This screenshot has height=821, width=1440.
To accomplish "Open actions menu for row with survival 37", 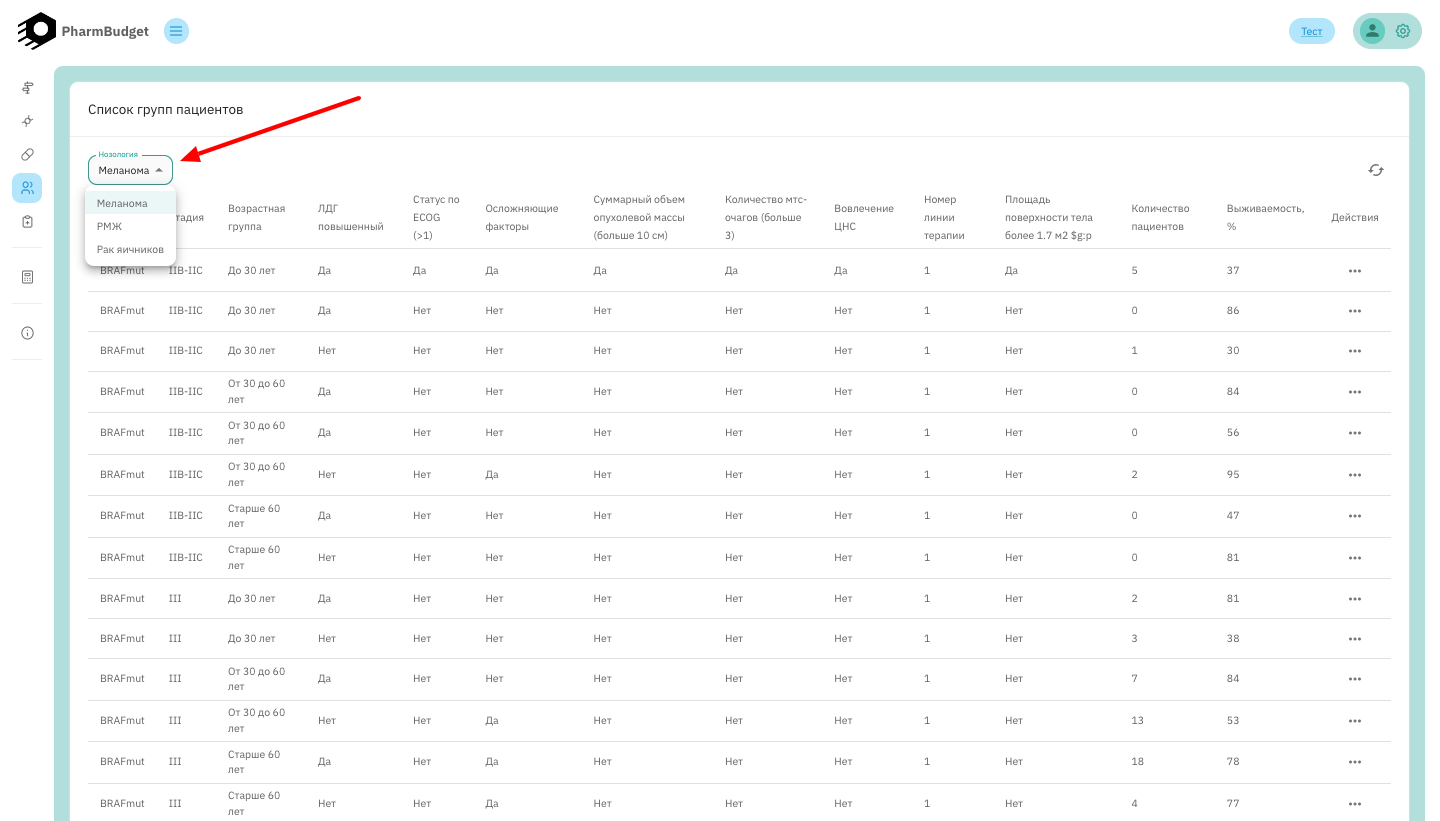I will point(1355,271).
